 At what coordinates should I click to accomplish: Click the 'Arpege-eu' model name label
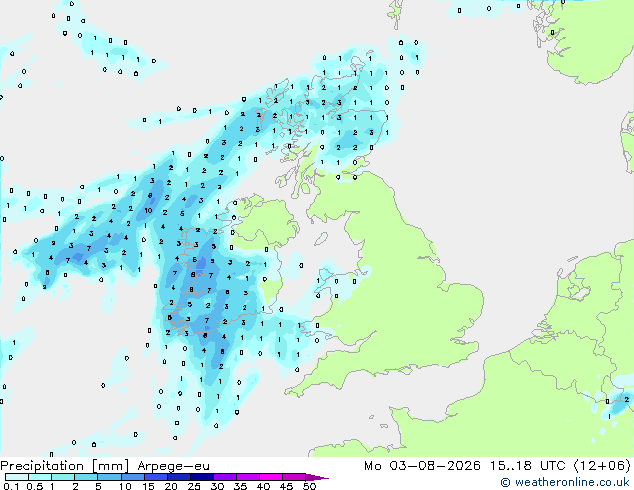point(173,466)
